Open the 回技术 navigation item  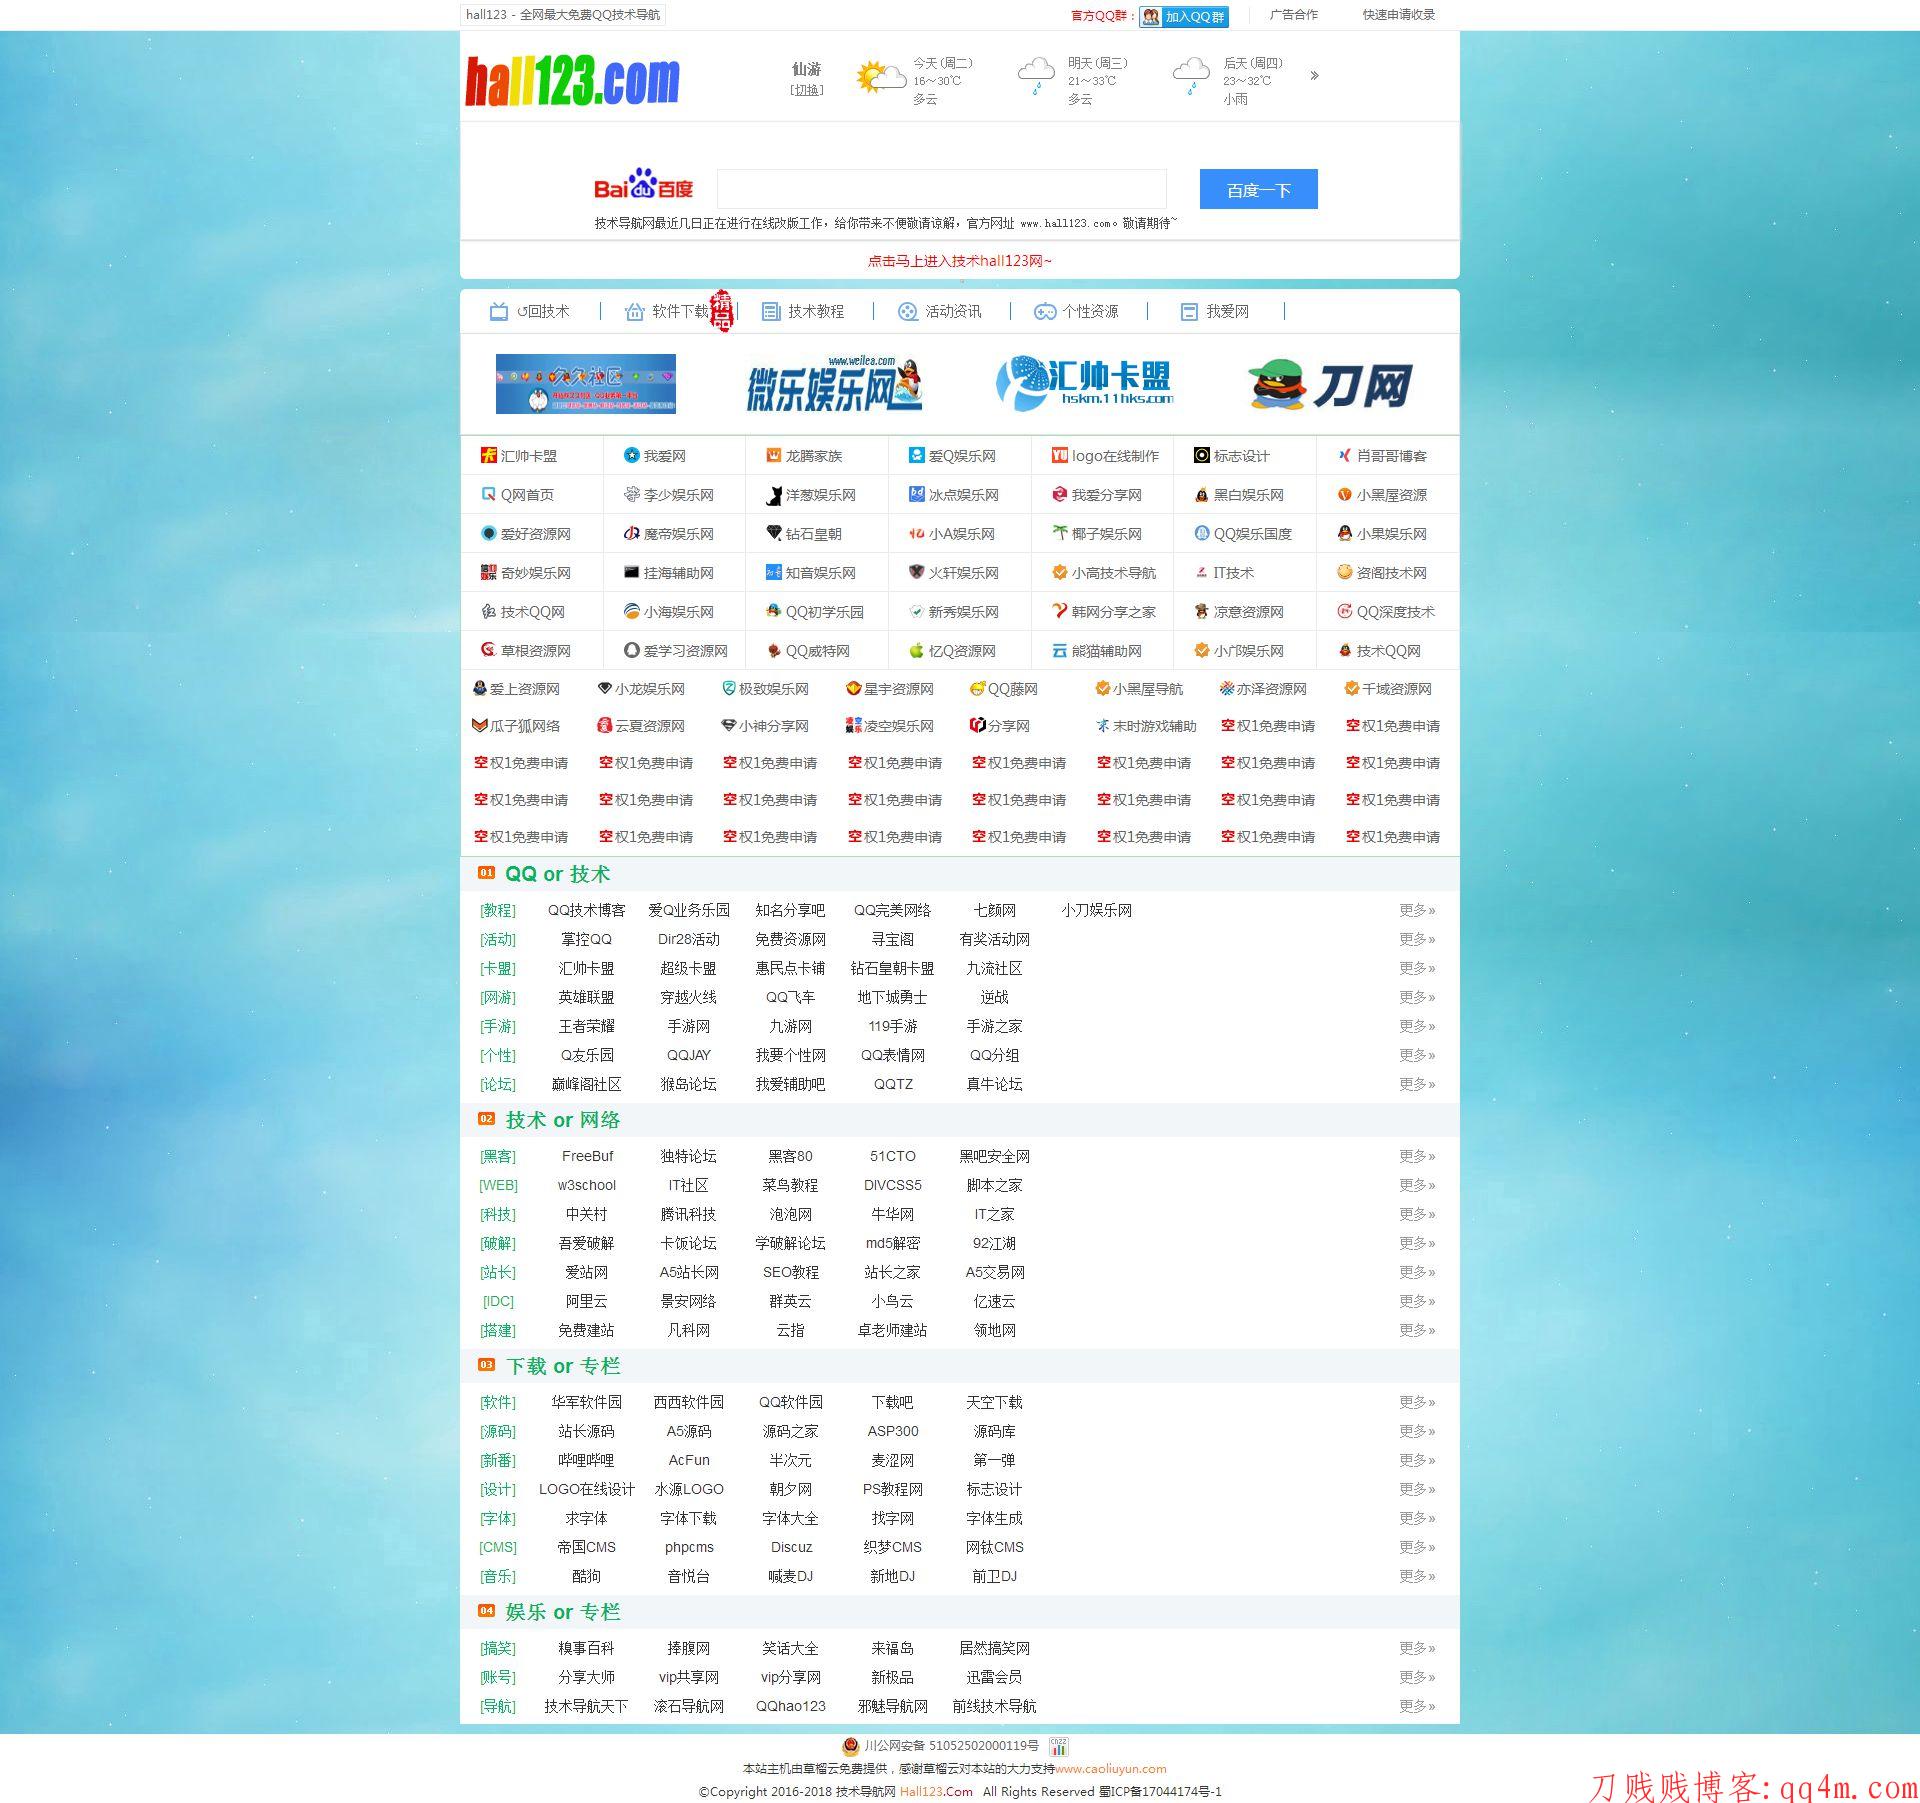[x=530, y=312]
